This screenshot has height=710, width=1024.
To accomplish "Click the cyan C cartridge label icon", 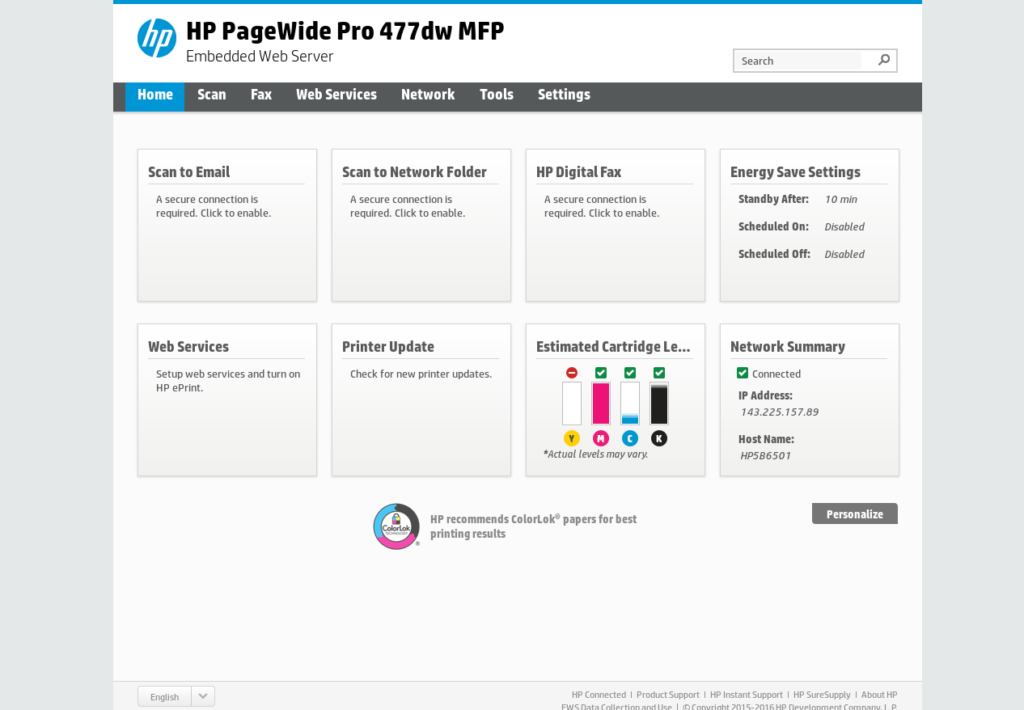I will [x=630, y=438].
